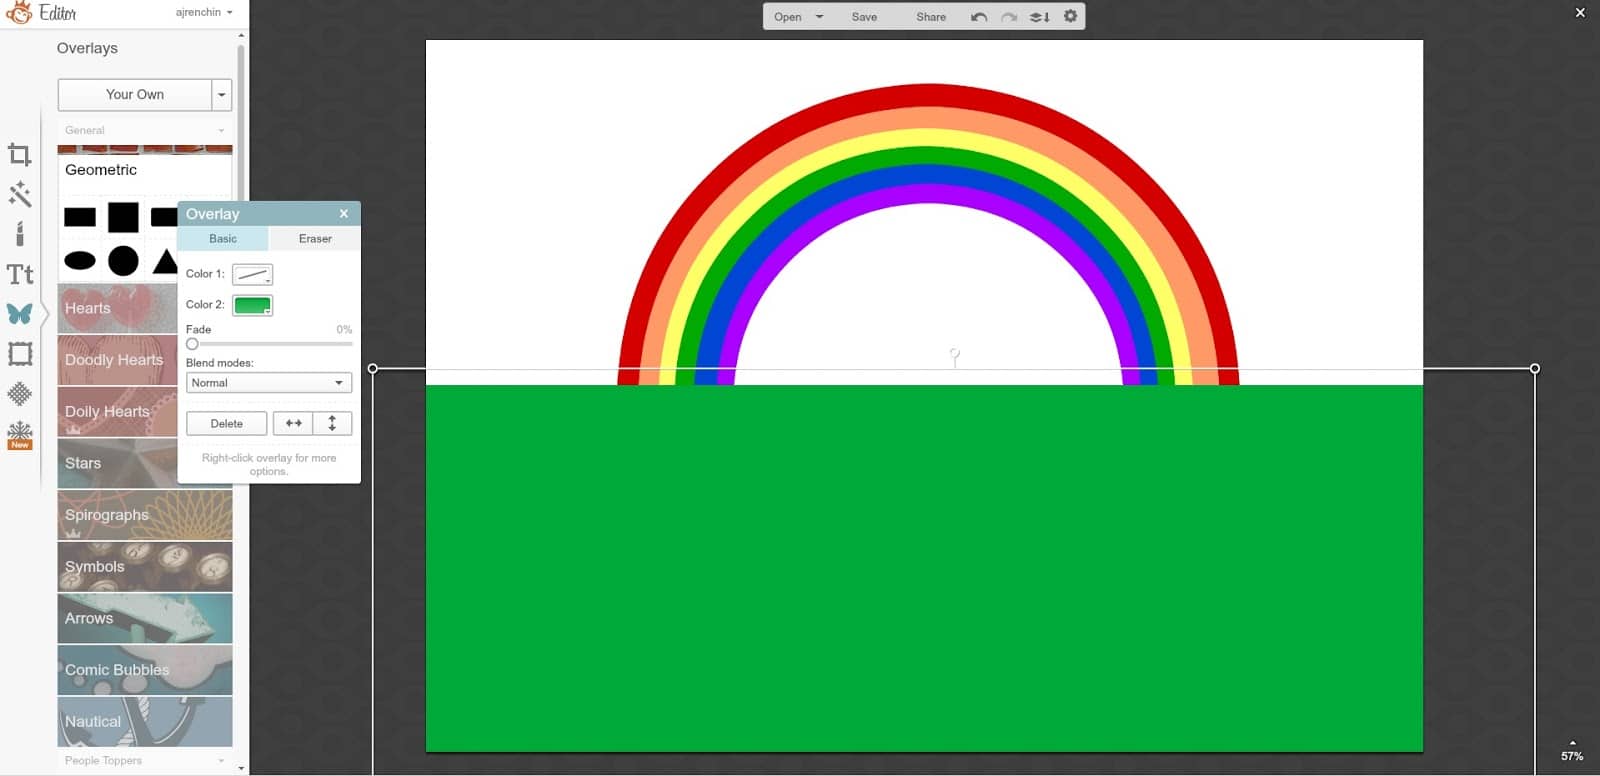This screenshot has width=1600, height=776.
Task: Open the green Color 2 swatch
Action: [x=252, y=305]
